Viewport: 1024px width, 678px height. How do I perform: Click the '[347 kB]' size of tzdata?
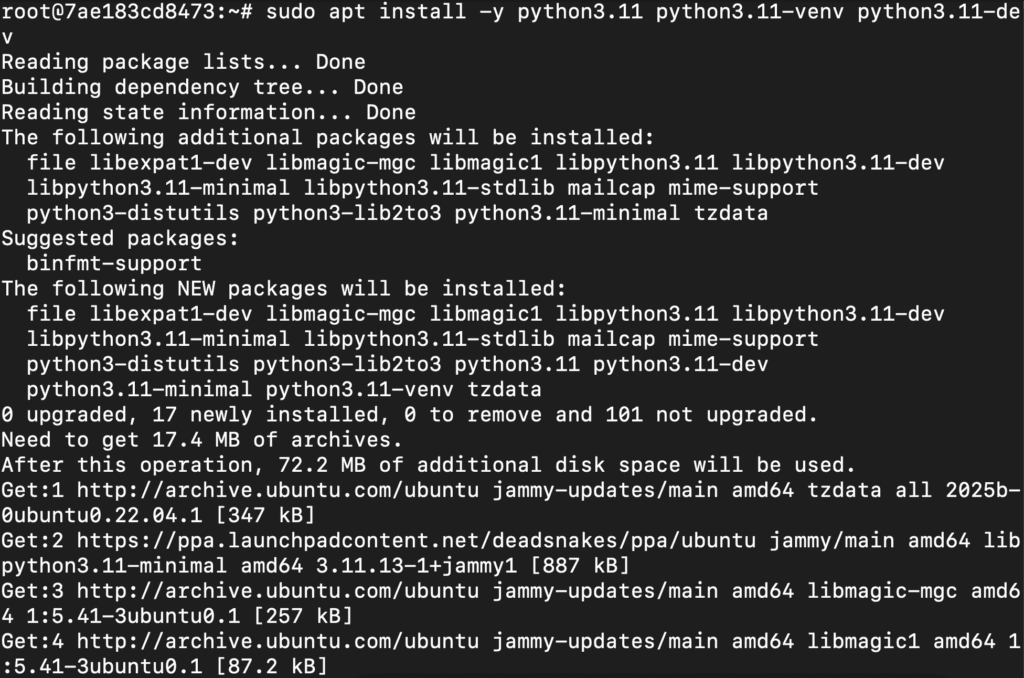click(265, 515)
